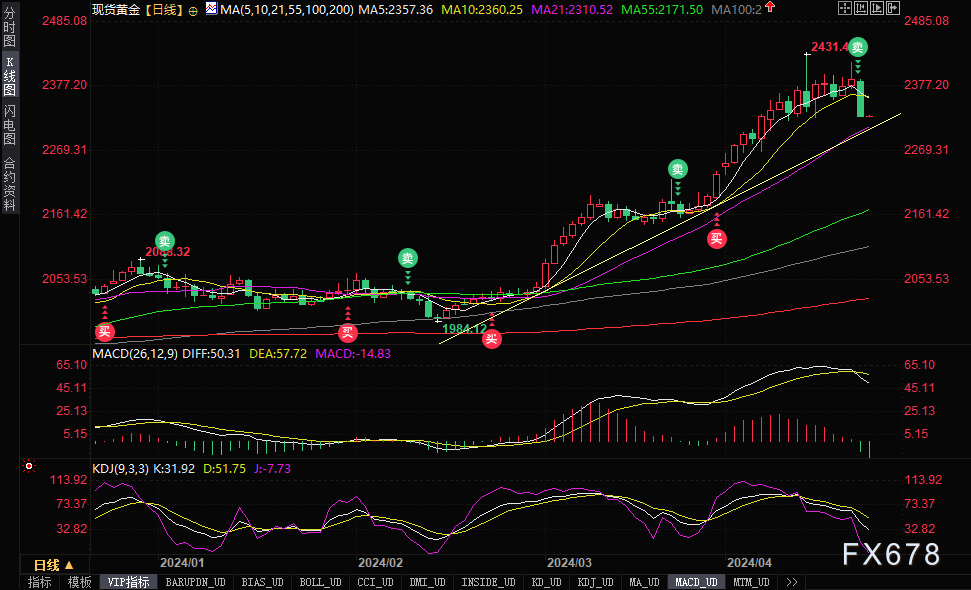The width and height of the screenshot is (971, 590).
Task: Open the 合约资料 contract info panel
Action: pos(10,183)
